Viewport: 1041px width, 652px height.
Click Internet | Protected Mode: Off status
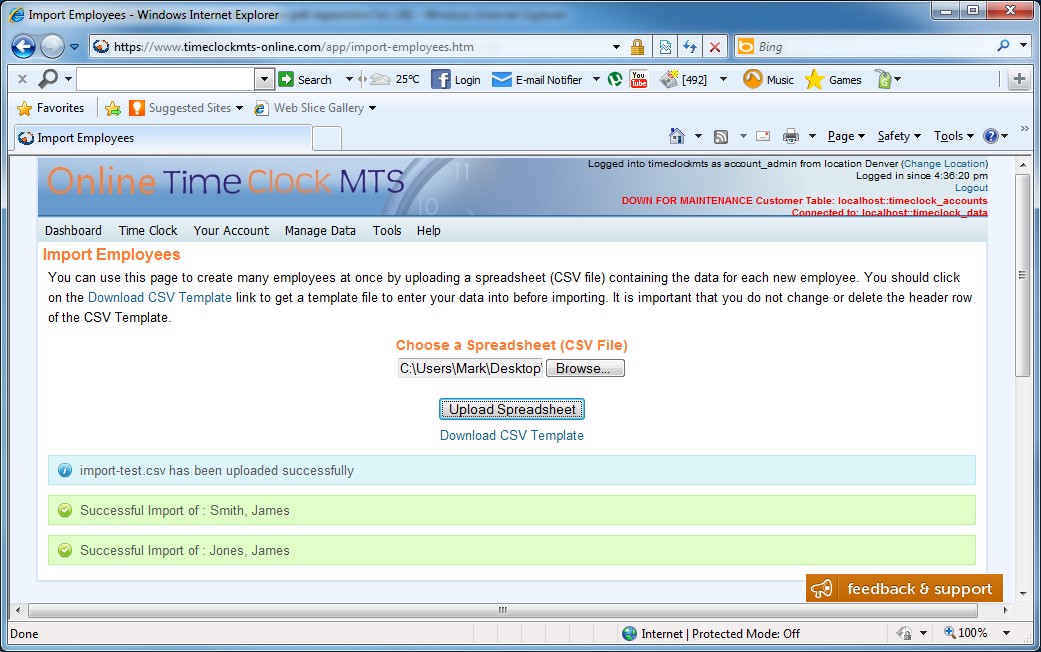711,633
